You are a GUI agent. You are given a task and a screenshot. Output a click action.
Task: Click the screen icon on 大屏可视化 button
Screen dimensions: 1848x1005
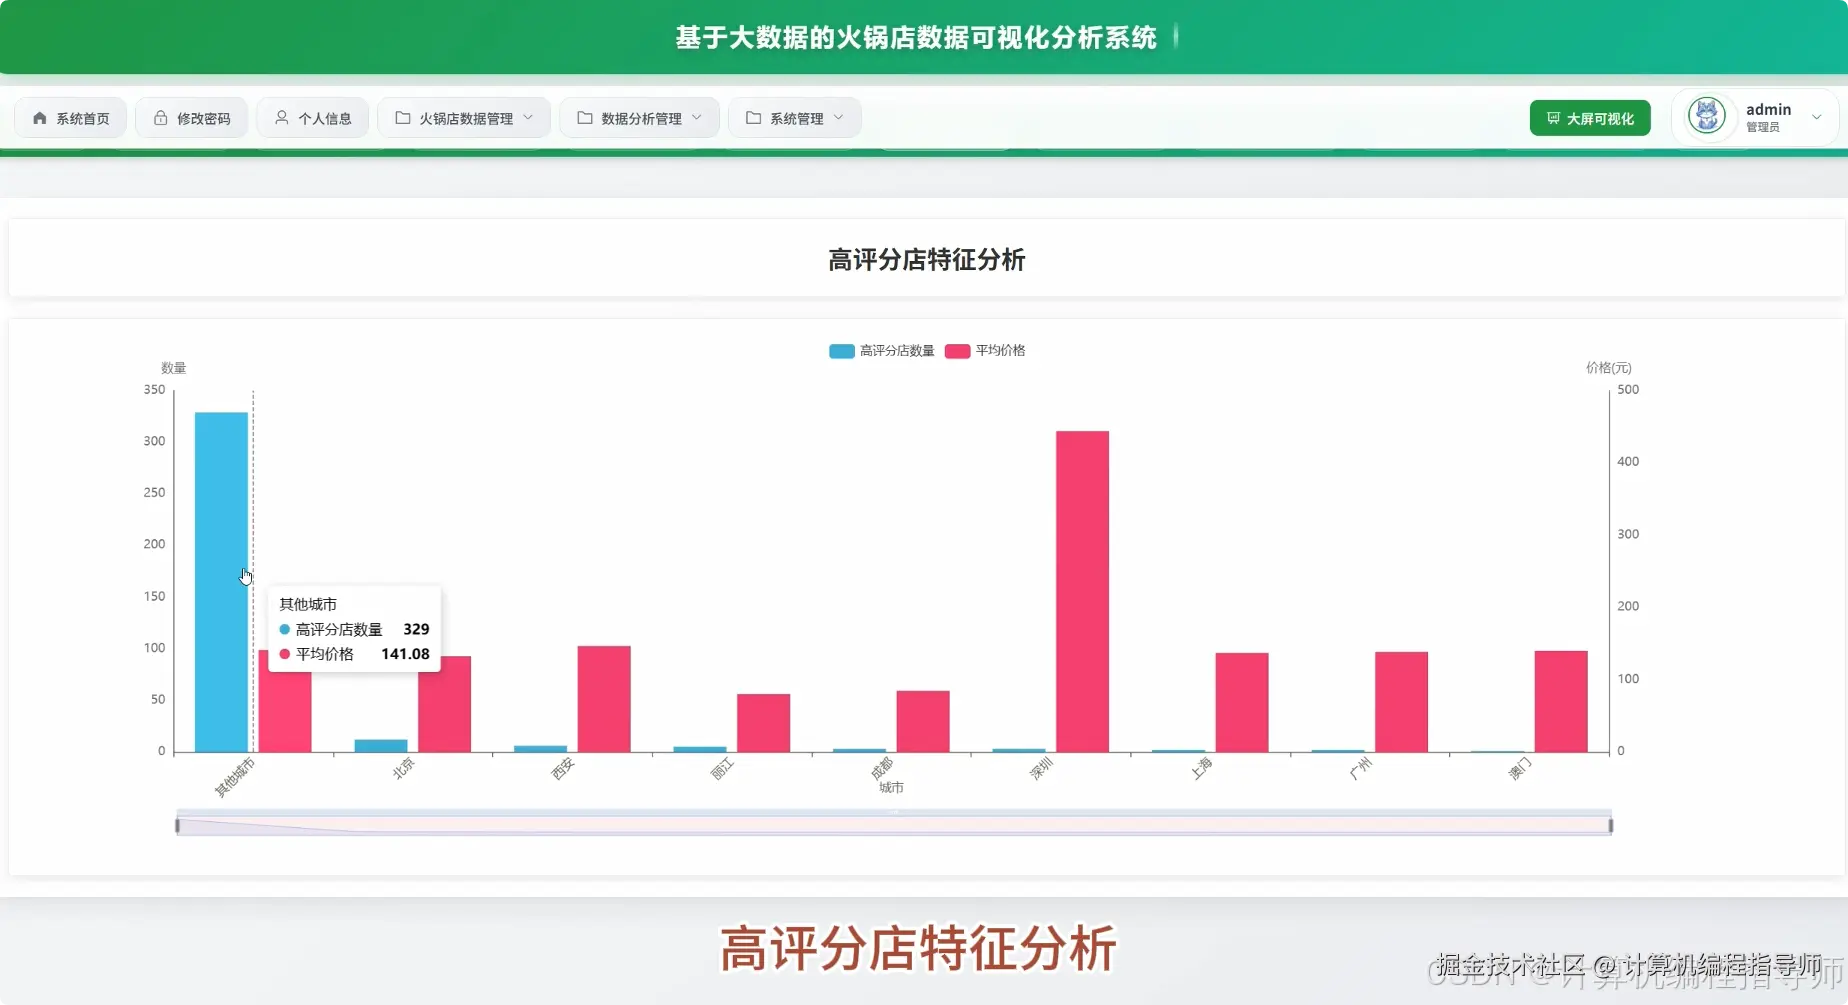click(x=1553, y=117)
